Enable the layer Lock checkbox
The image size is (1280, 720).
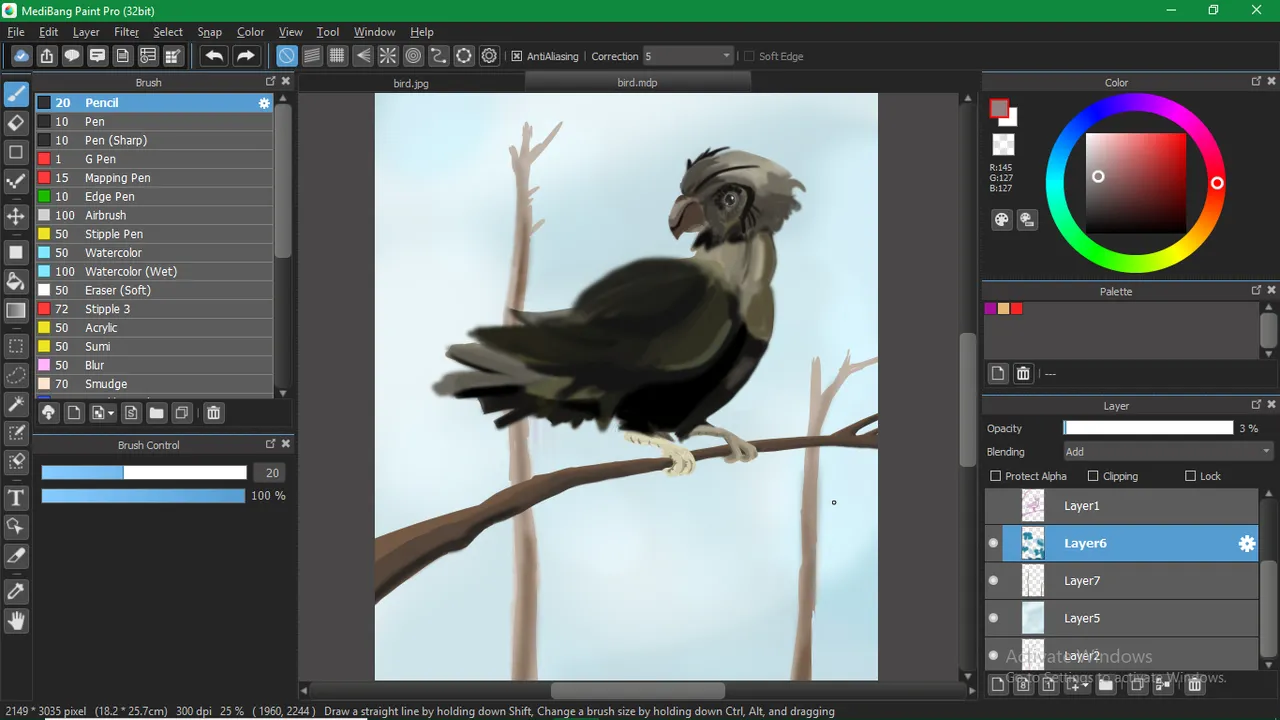click(1190, 476)
